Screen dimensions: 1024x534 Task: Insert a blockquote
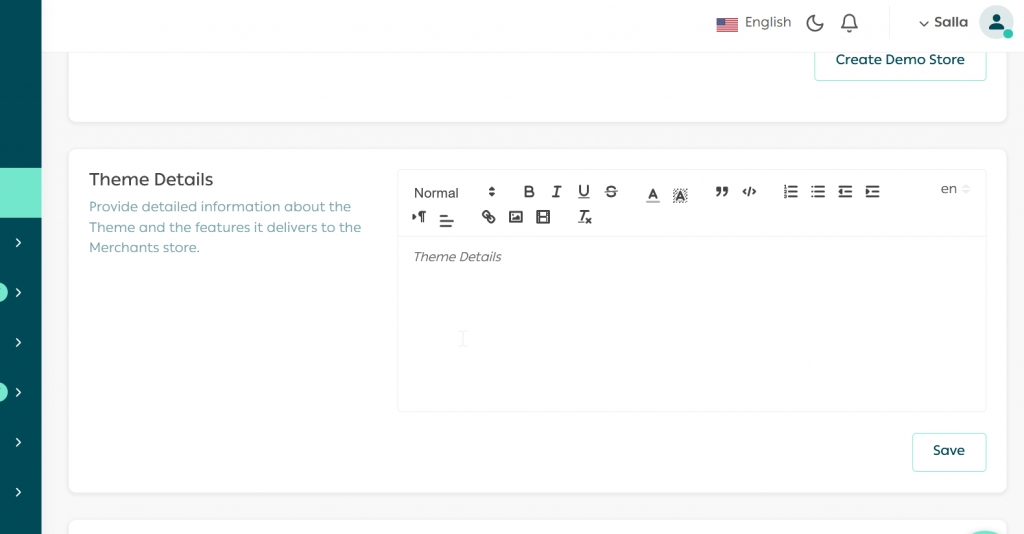pyautogui.click(x=722, y=192)
